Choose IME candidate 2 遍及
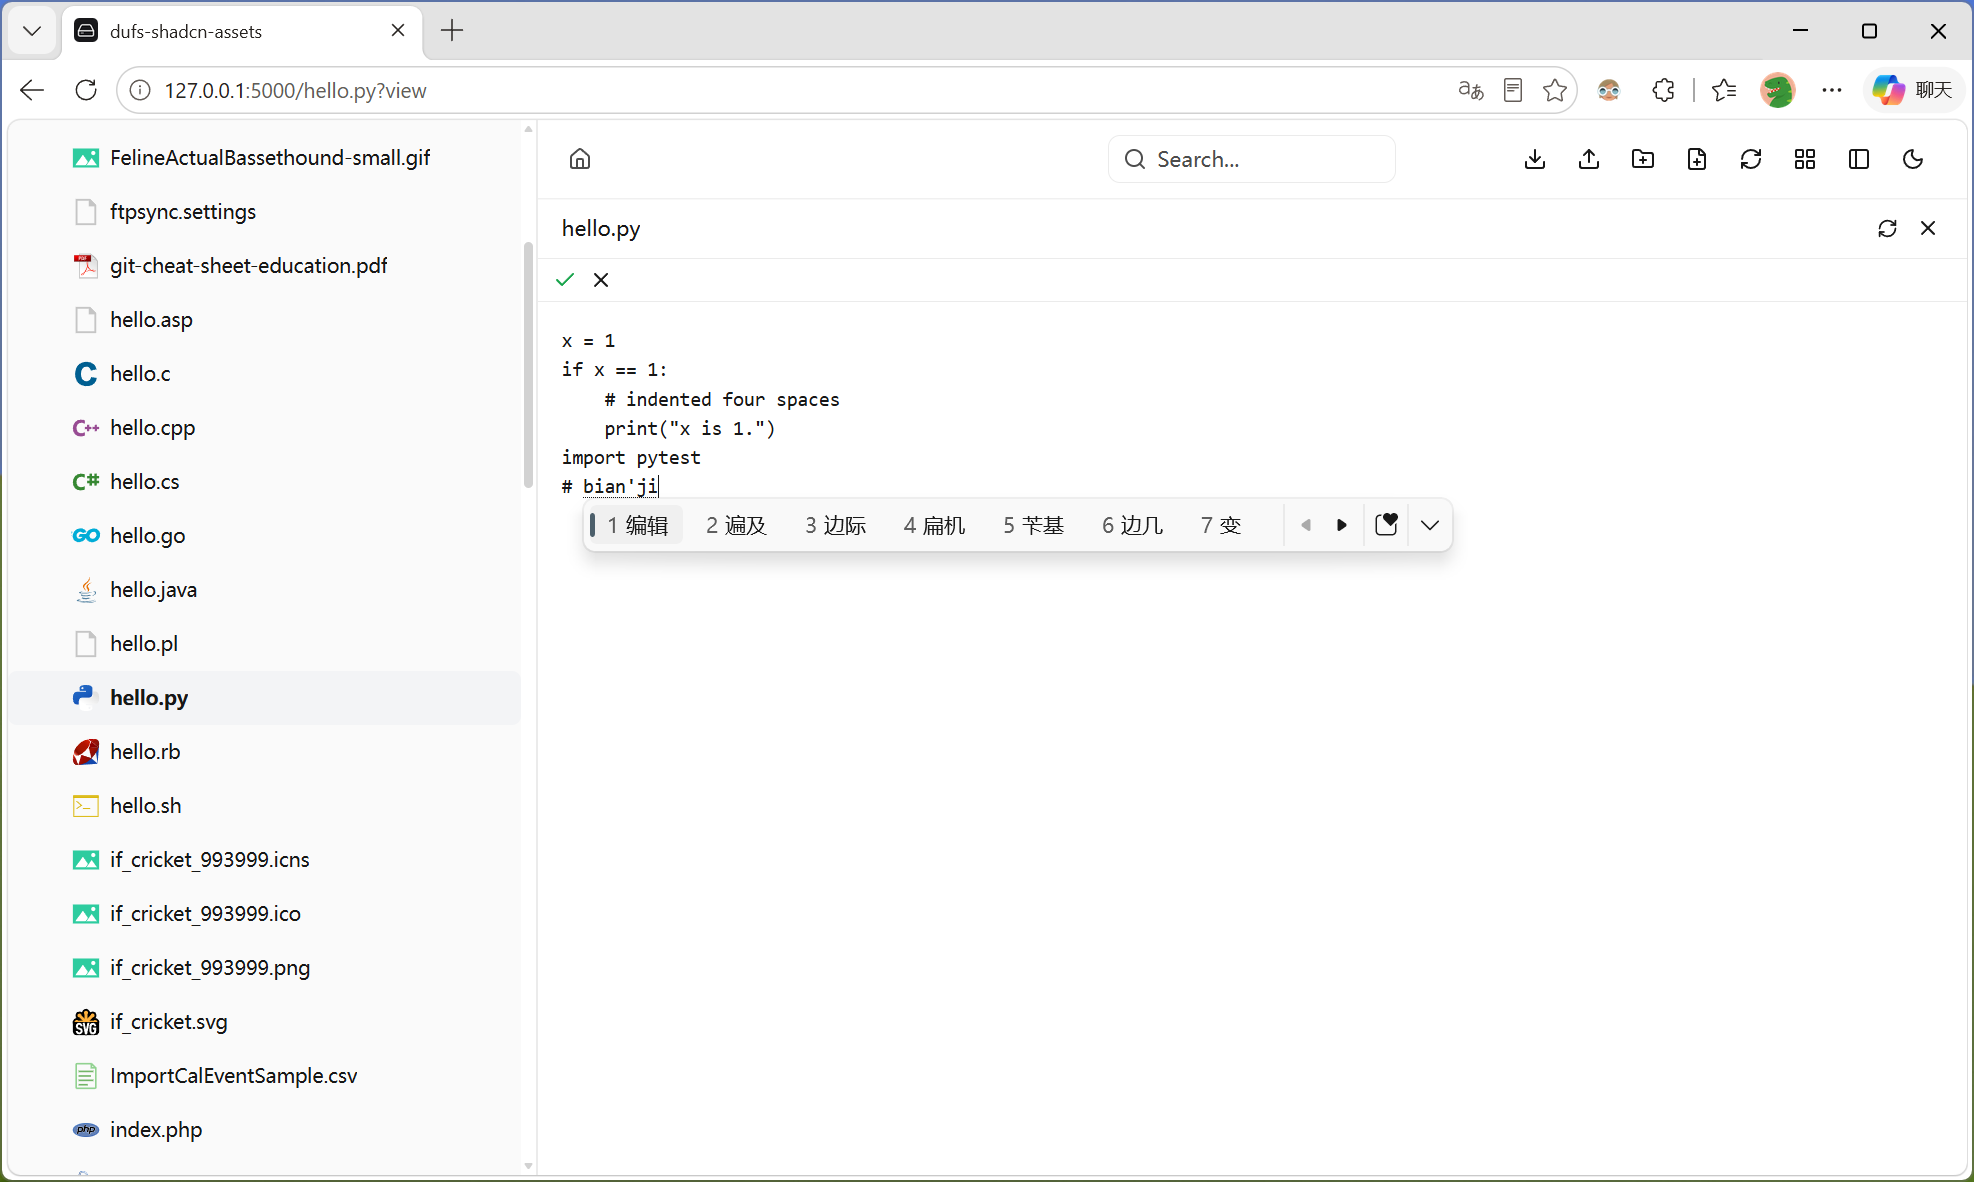The height and width of the screenshot is (1182, 1974). pyautogui.click(x=736, y=525)
